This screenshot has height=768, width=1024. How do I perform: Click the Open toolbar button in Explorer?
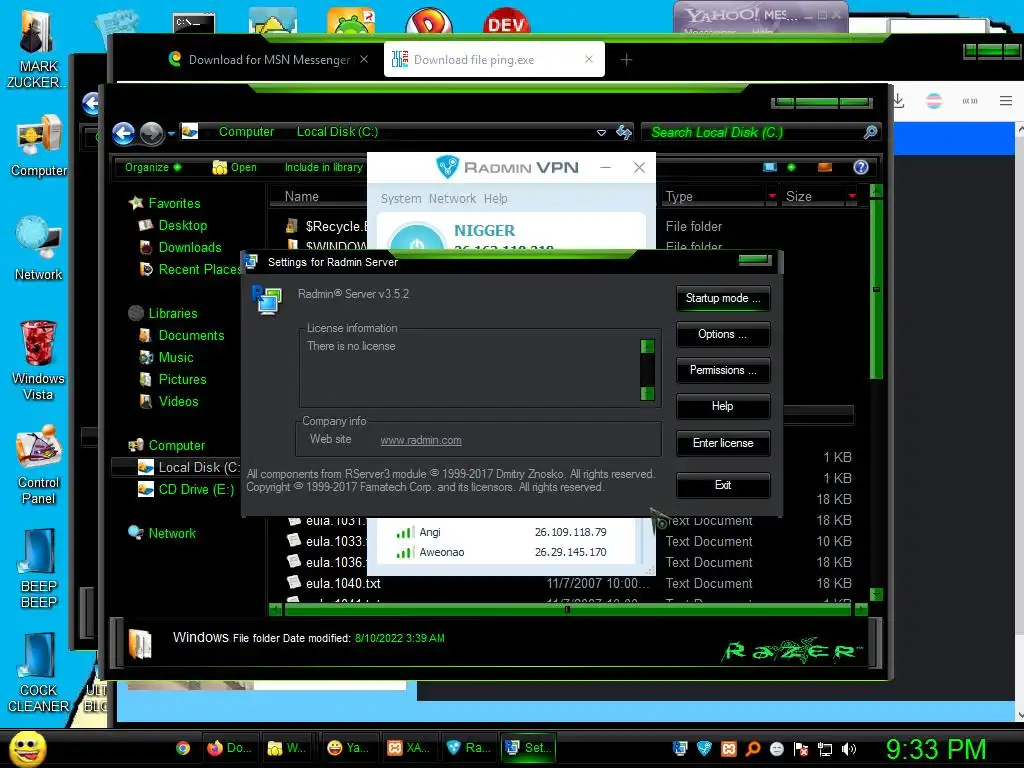pyautogui.click(x=235, y=167)
